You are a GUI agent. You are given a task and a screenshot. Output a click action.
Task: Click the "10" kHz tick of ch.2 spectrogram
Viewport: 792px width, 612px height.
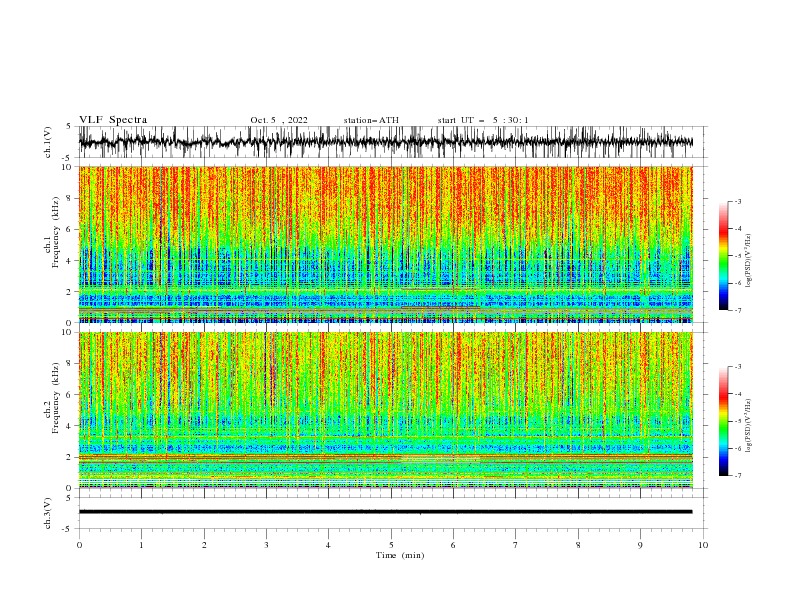click(69, 332)
